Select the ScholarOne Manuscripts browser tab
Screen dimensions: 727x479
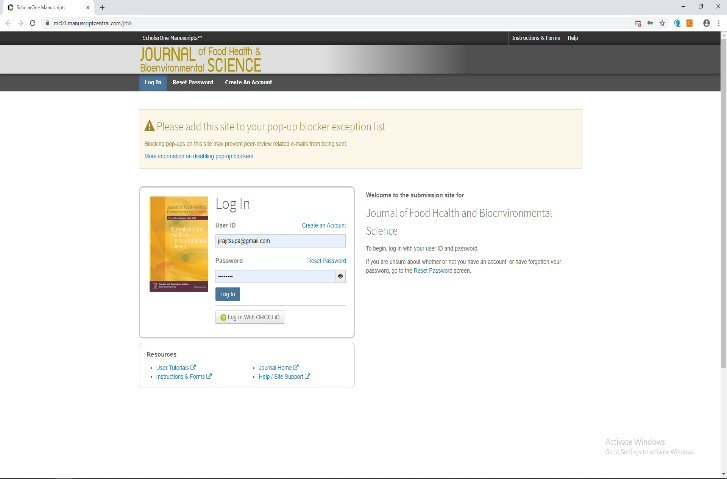click(46, 7)
